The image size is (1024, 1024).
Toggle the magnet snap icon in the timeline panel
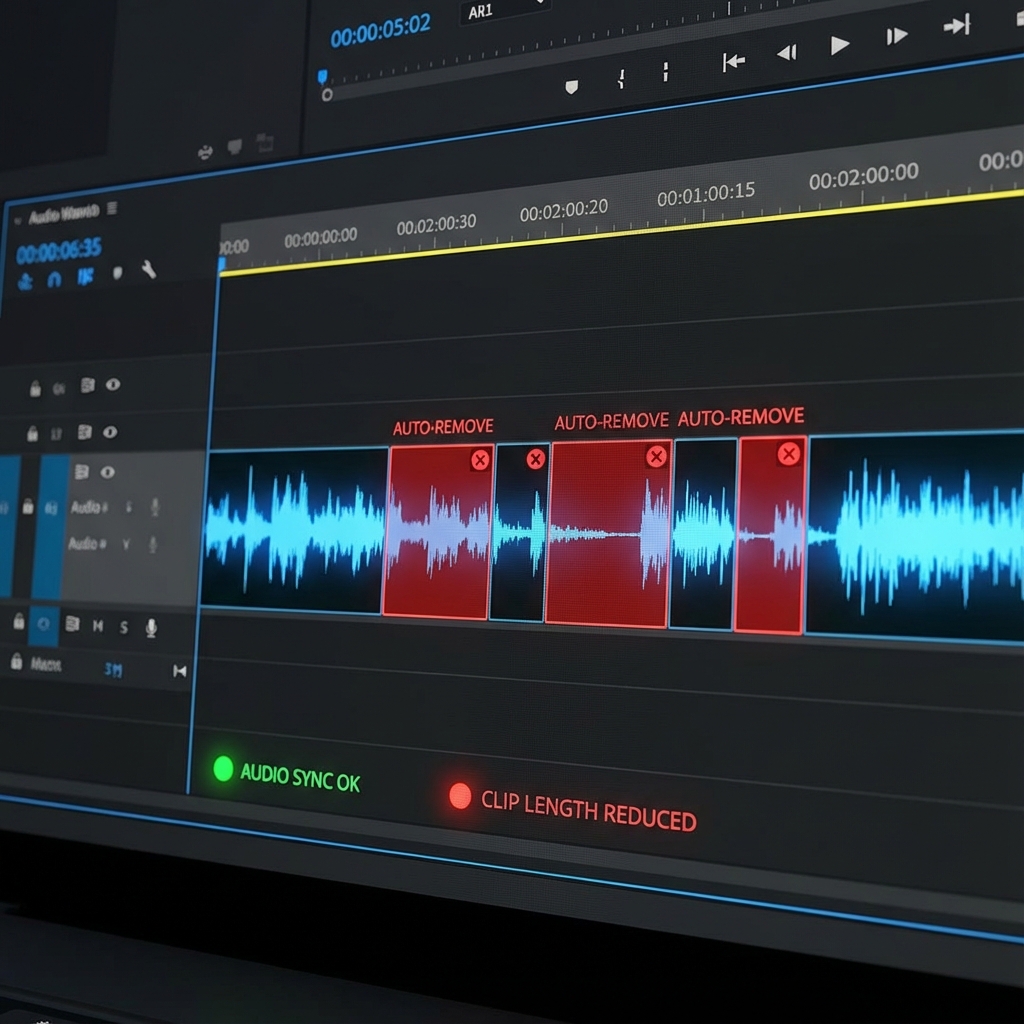click(x=54, y=280)
